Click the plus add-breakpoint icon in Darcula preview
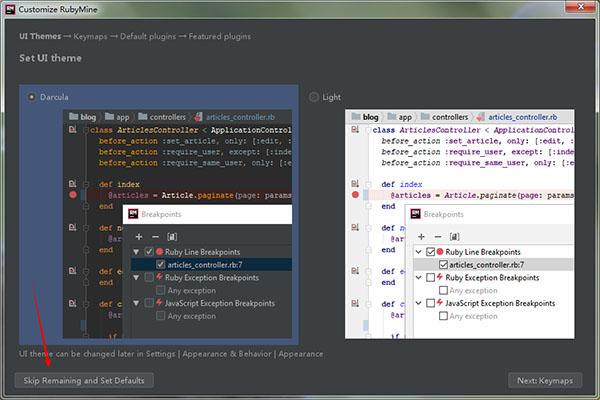Viewport: 600px width, 400px height. click(x=139, y=237)
